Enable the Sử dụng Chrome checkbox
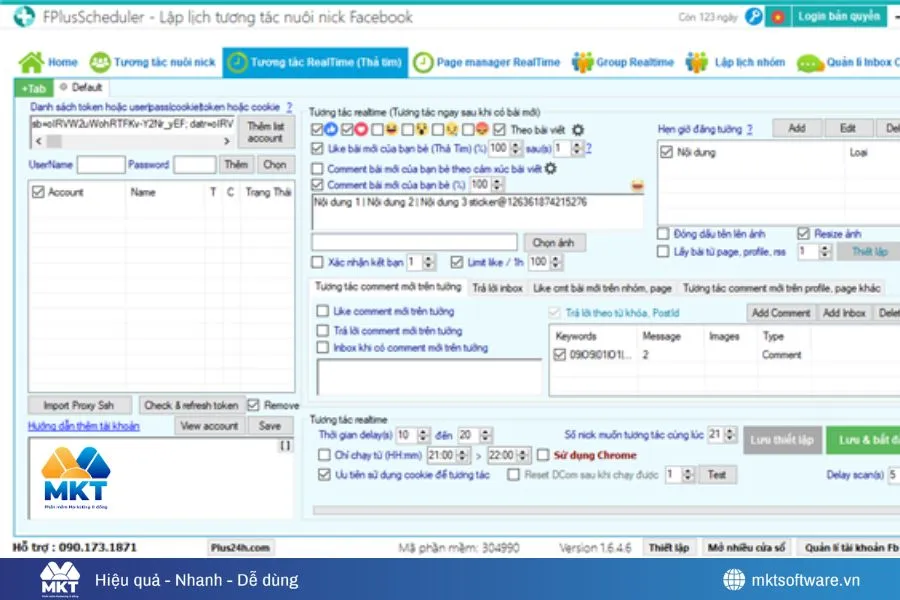This screenshot has height=600, width=900. [x=543, y=455]
